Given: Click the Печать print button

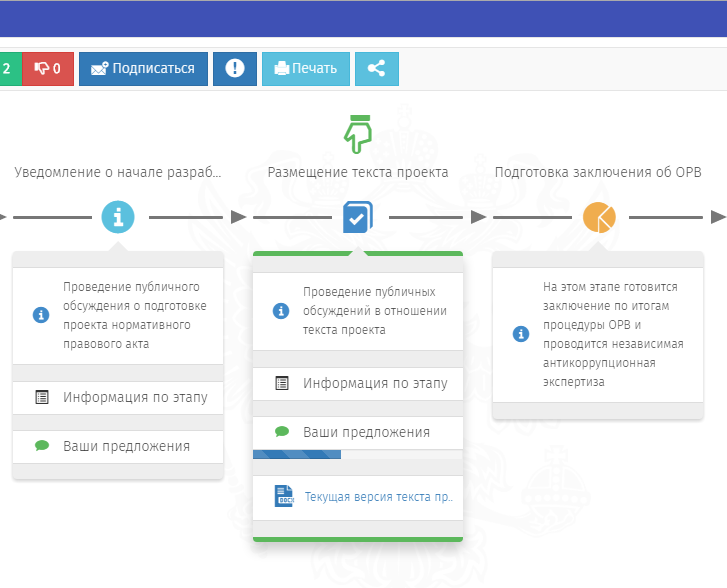Looking at the screenshot, I should (306, 69).
